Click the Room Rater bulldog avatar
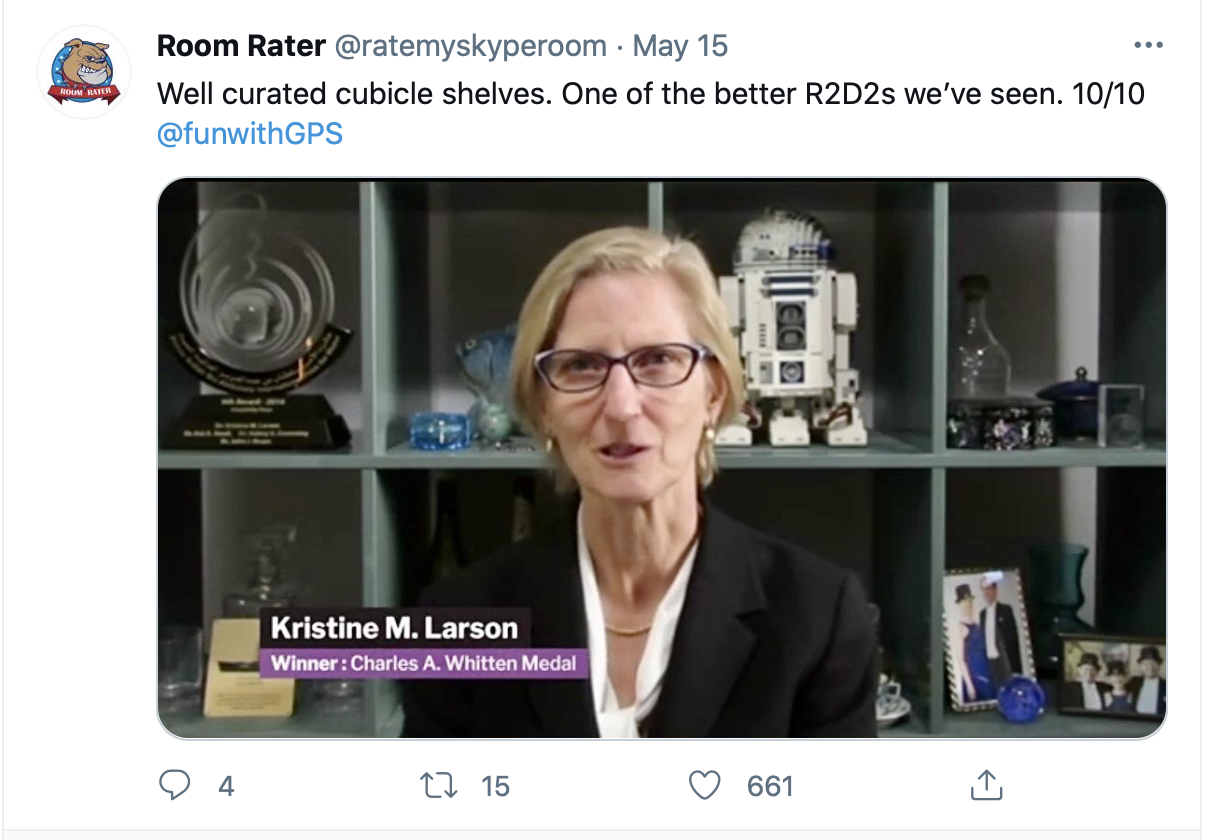This screenshot has width=1230, height=840. [x=84, y=72]
